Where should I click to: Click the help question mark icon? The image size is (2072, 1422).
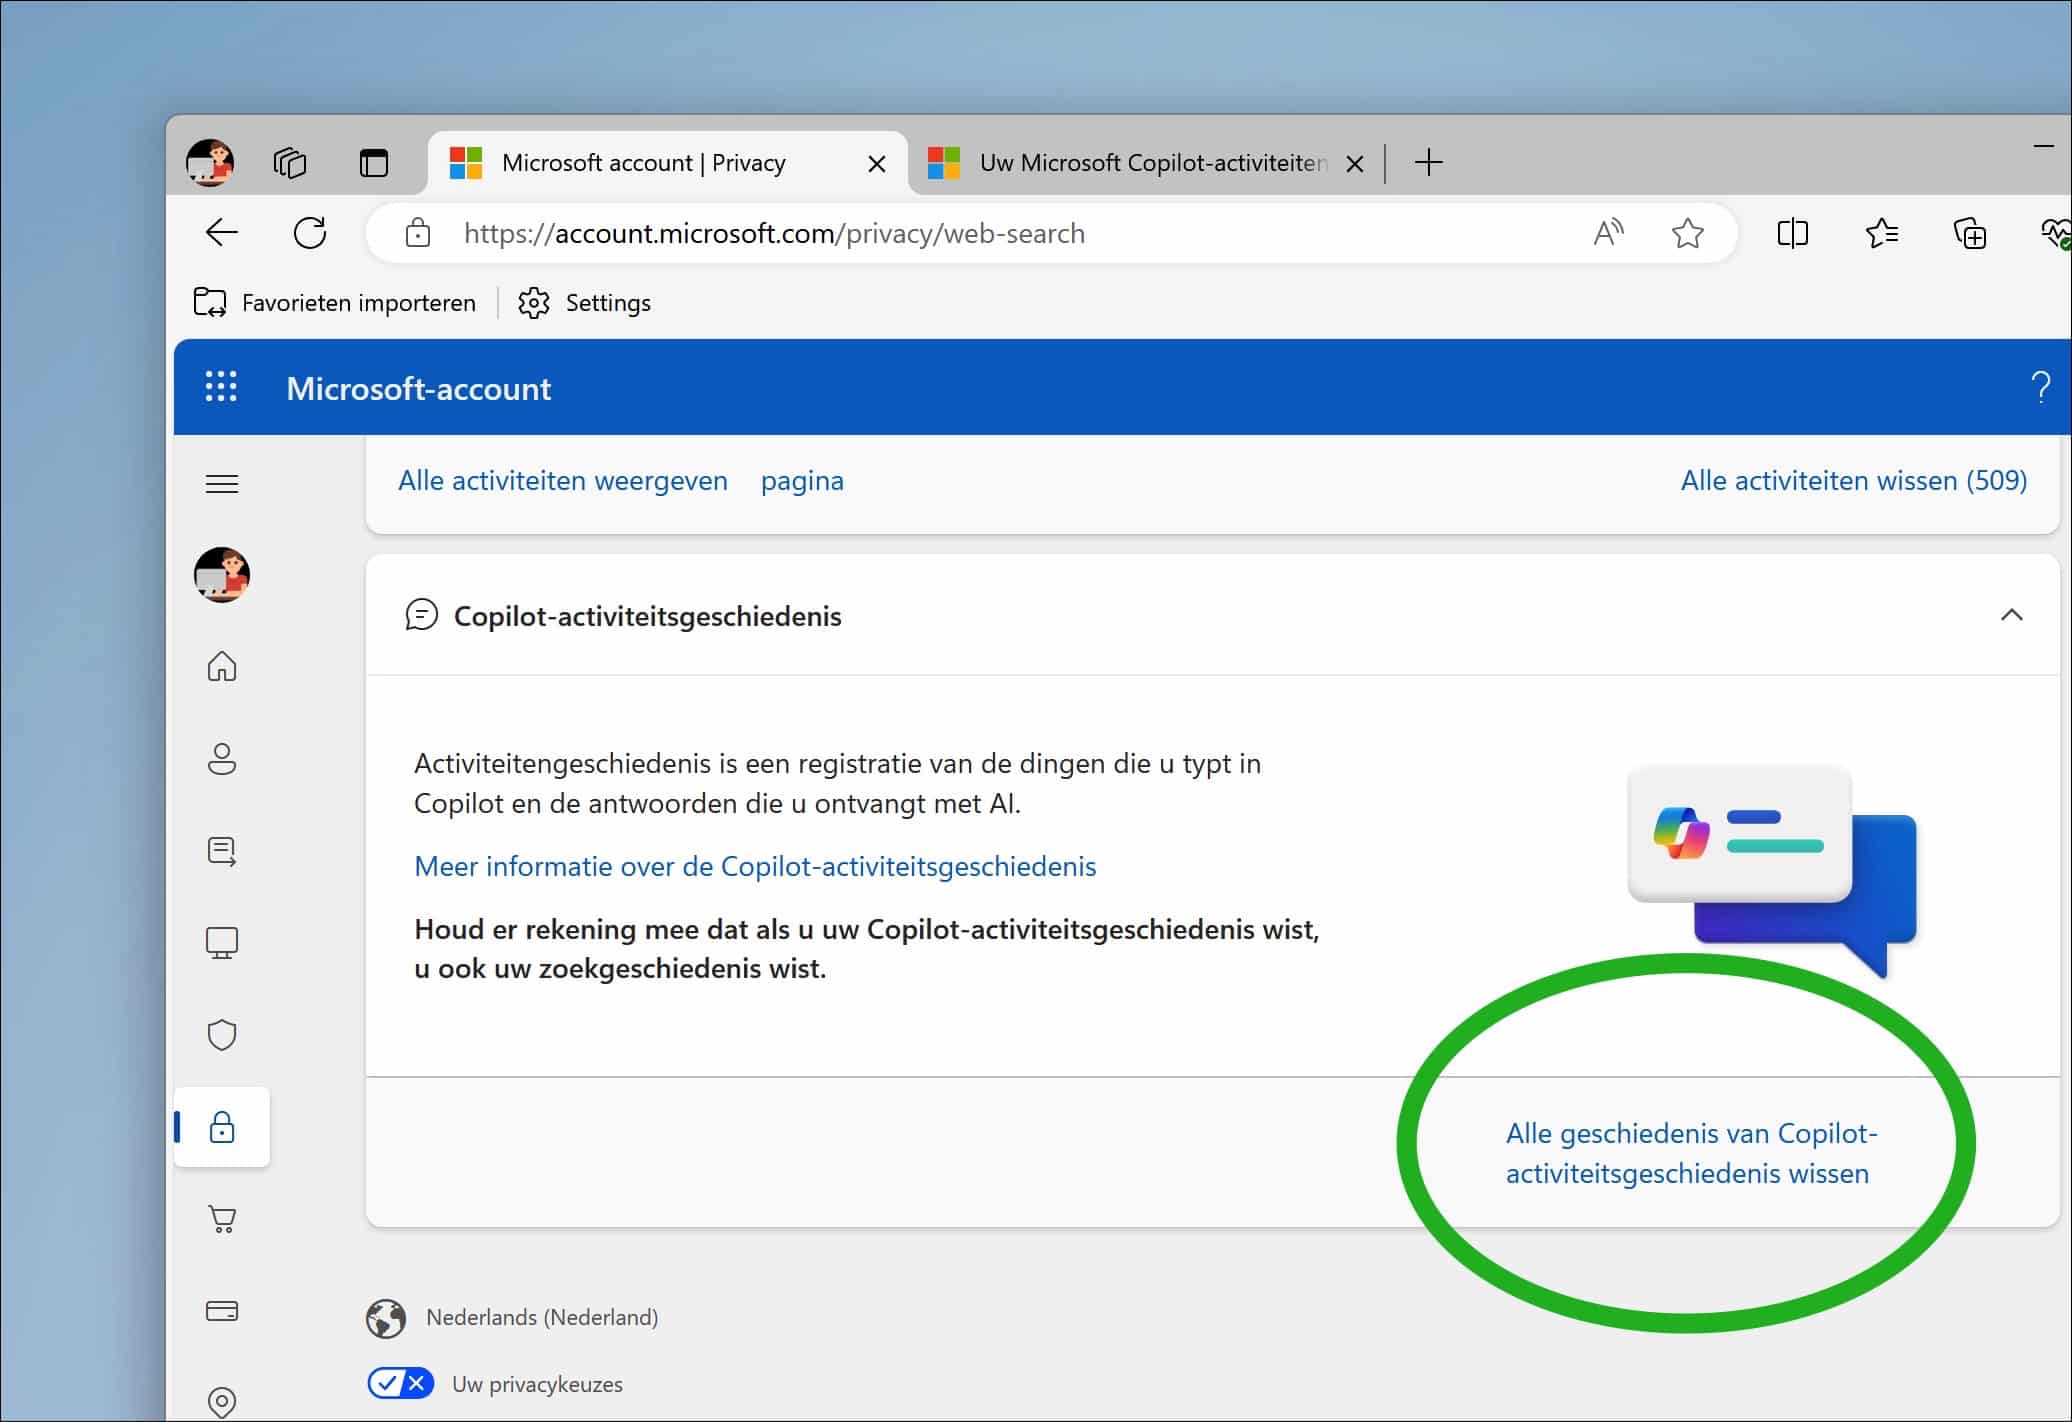tap(2041, 386)
